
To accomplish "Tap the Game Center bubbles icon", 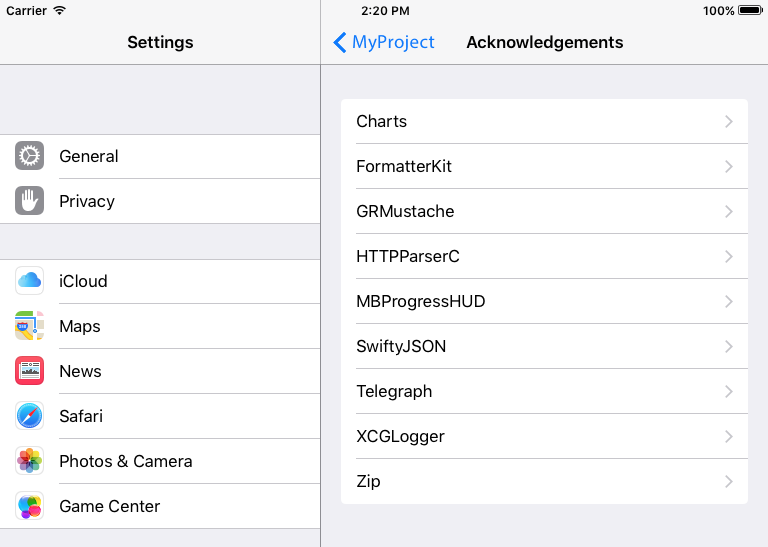I will coord(30,506).
